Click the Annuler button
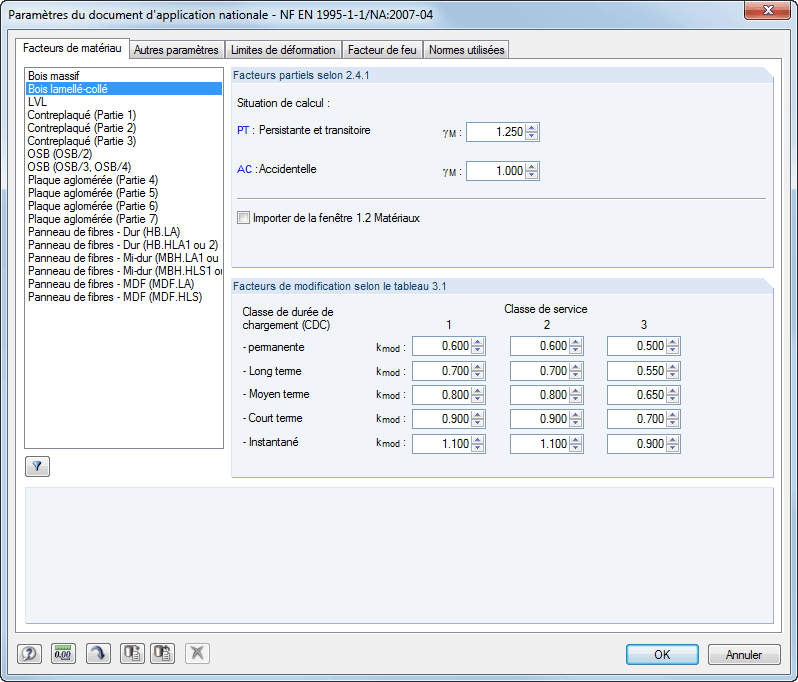Viewport: 798px width, 682px height. point(744,655)
